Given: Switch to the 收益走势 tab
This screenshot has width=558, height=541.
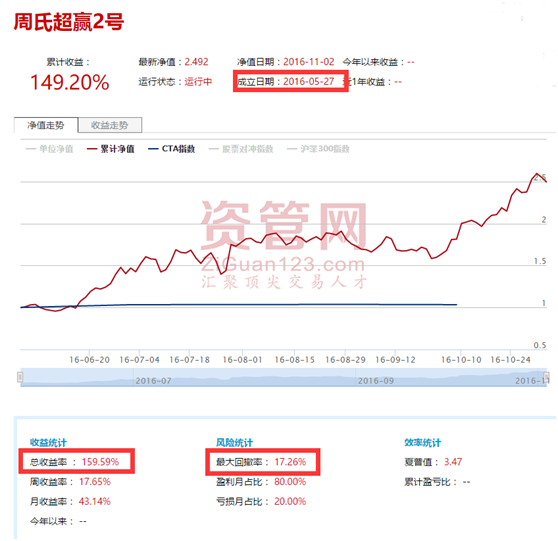Looking at the screenshot, I should (110, 125).
